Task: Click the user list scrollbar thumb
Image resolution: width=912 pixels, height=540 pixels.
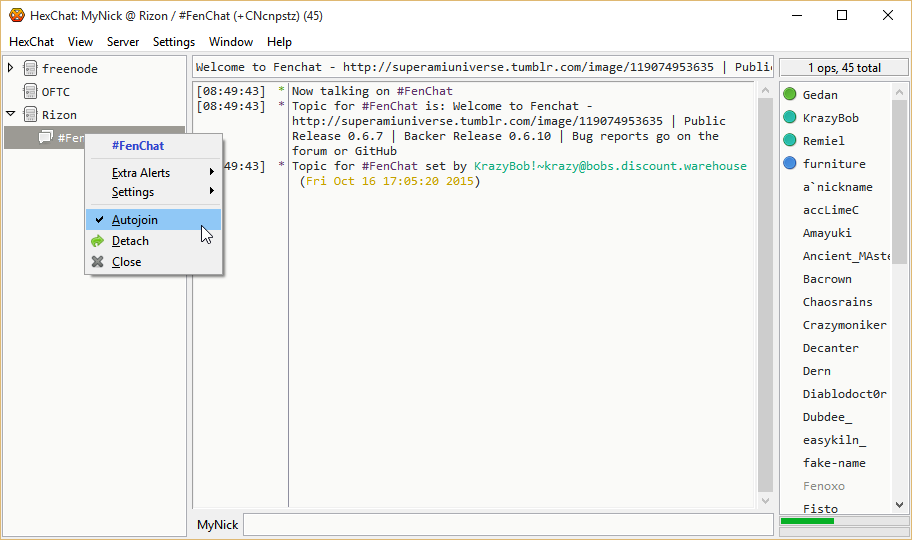Action: [x=899, y=182]
